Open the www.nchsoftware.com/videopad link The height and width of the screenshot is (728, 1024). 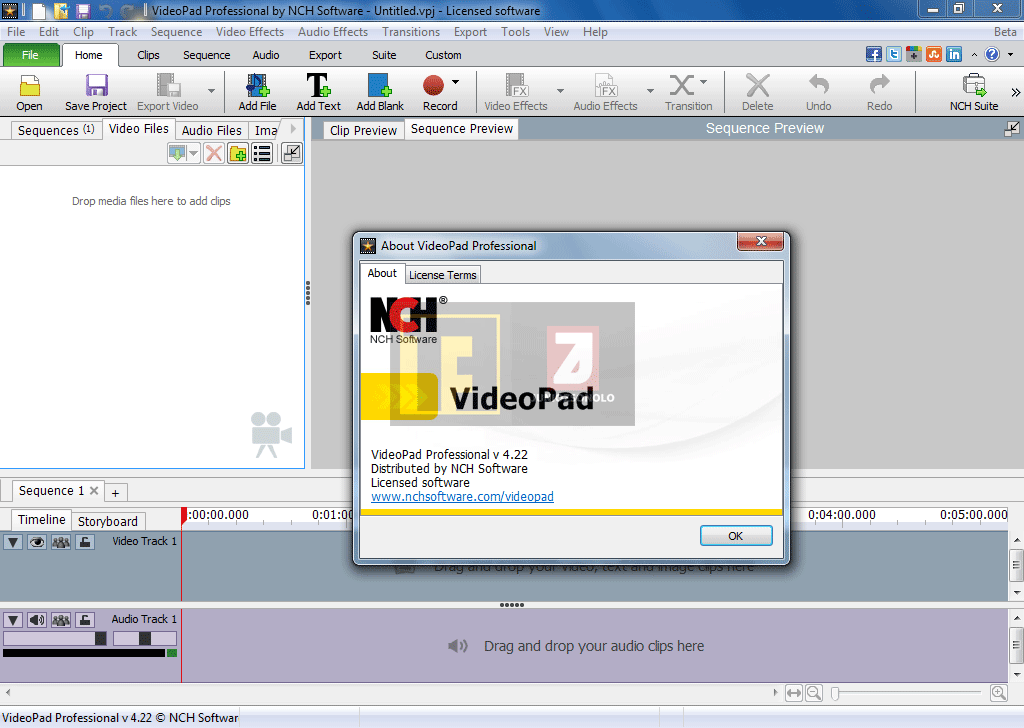pos(462,496)
